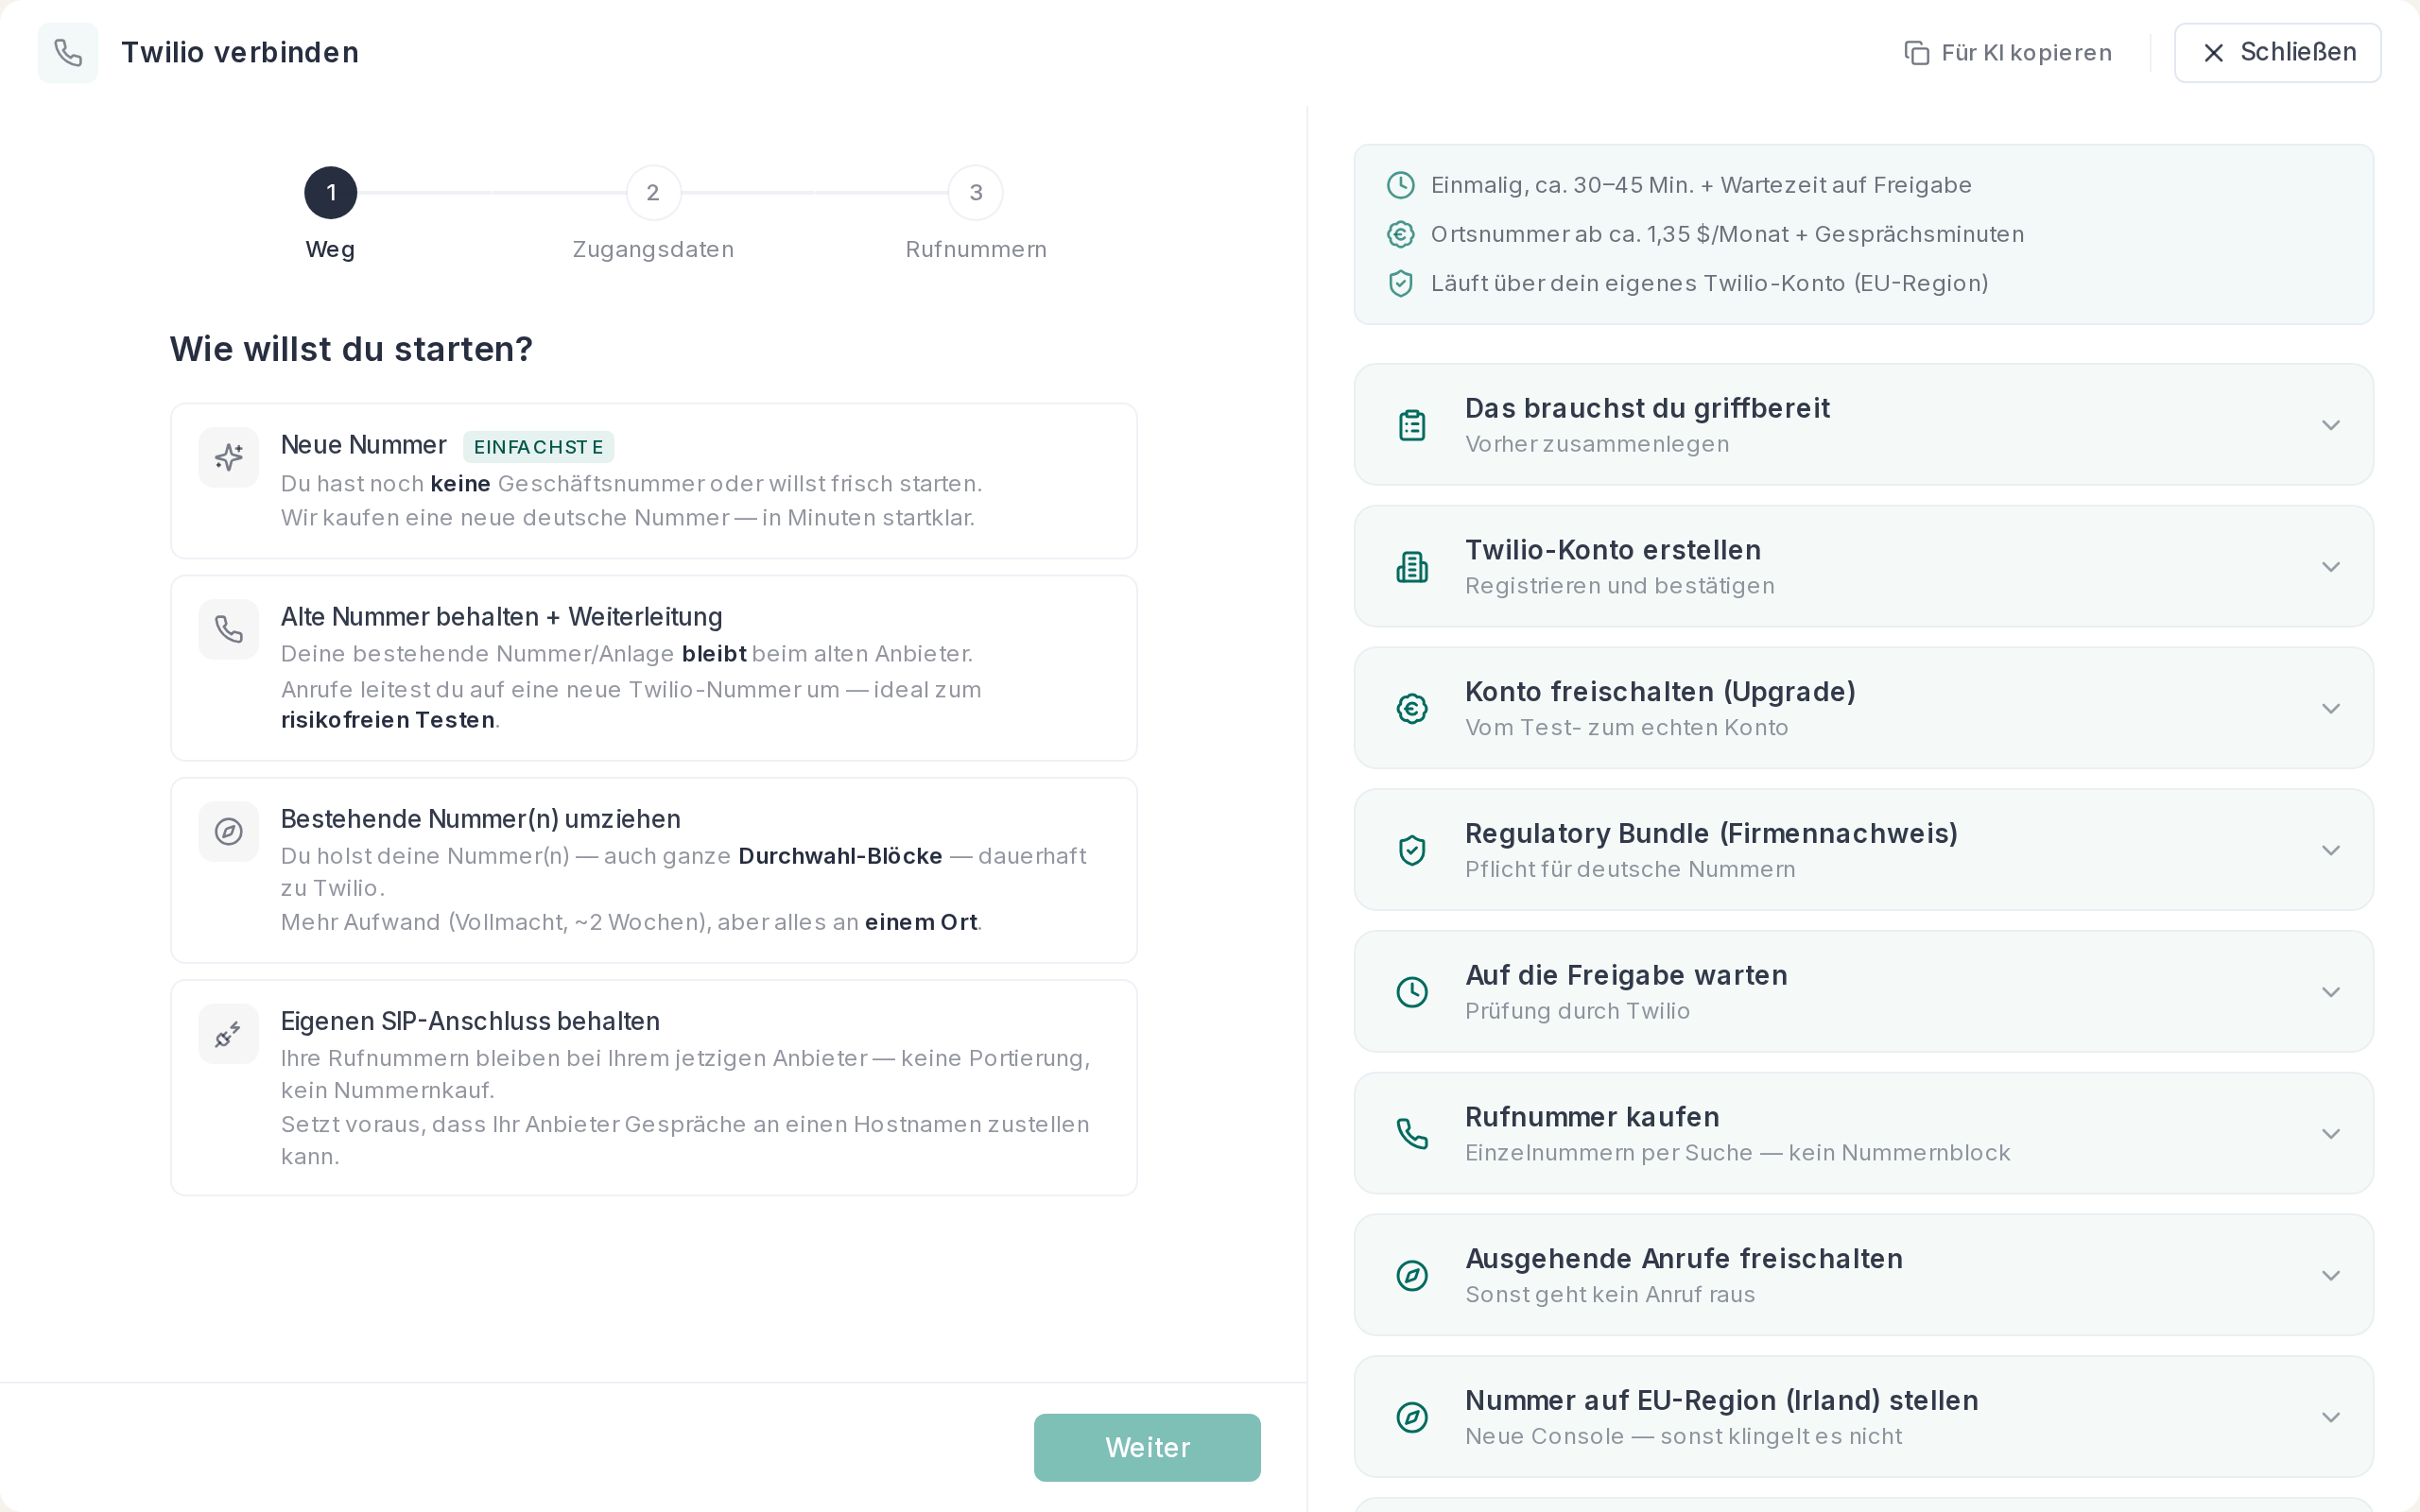The image size is (2420, 1512).
Task: Select the Neue Nummer option card
Action: coord(654,481)
